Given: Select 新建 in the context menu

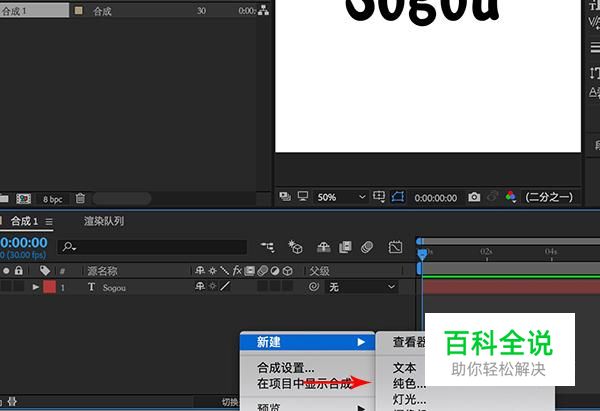Looking at the screenshot, I should pos(307,342).
